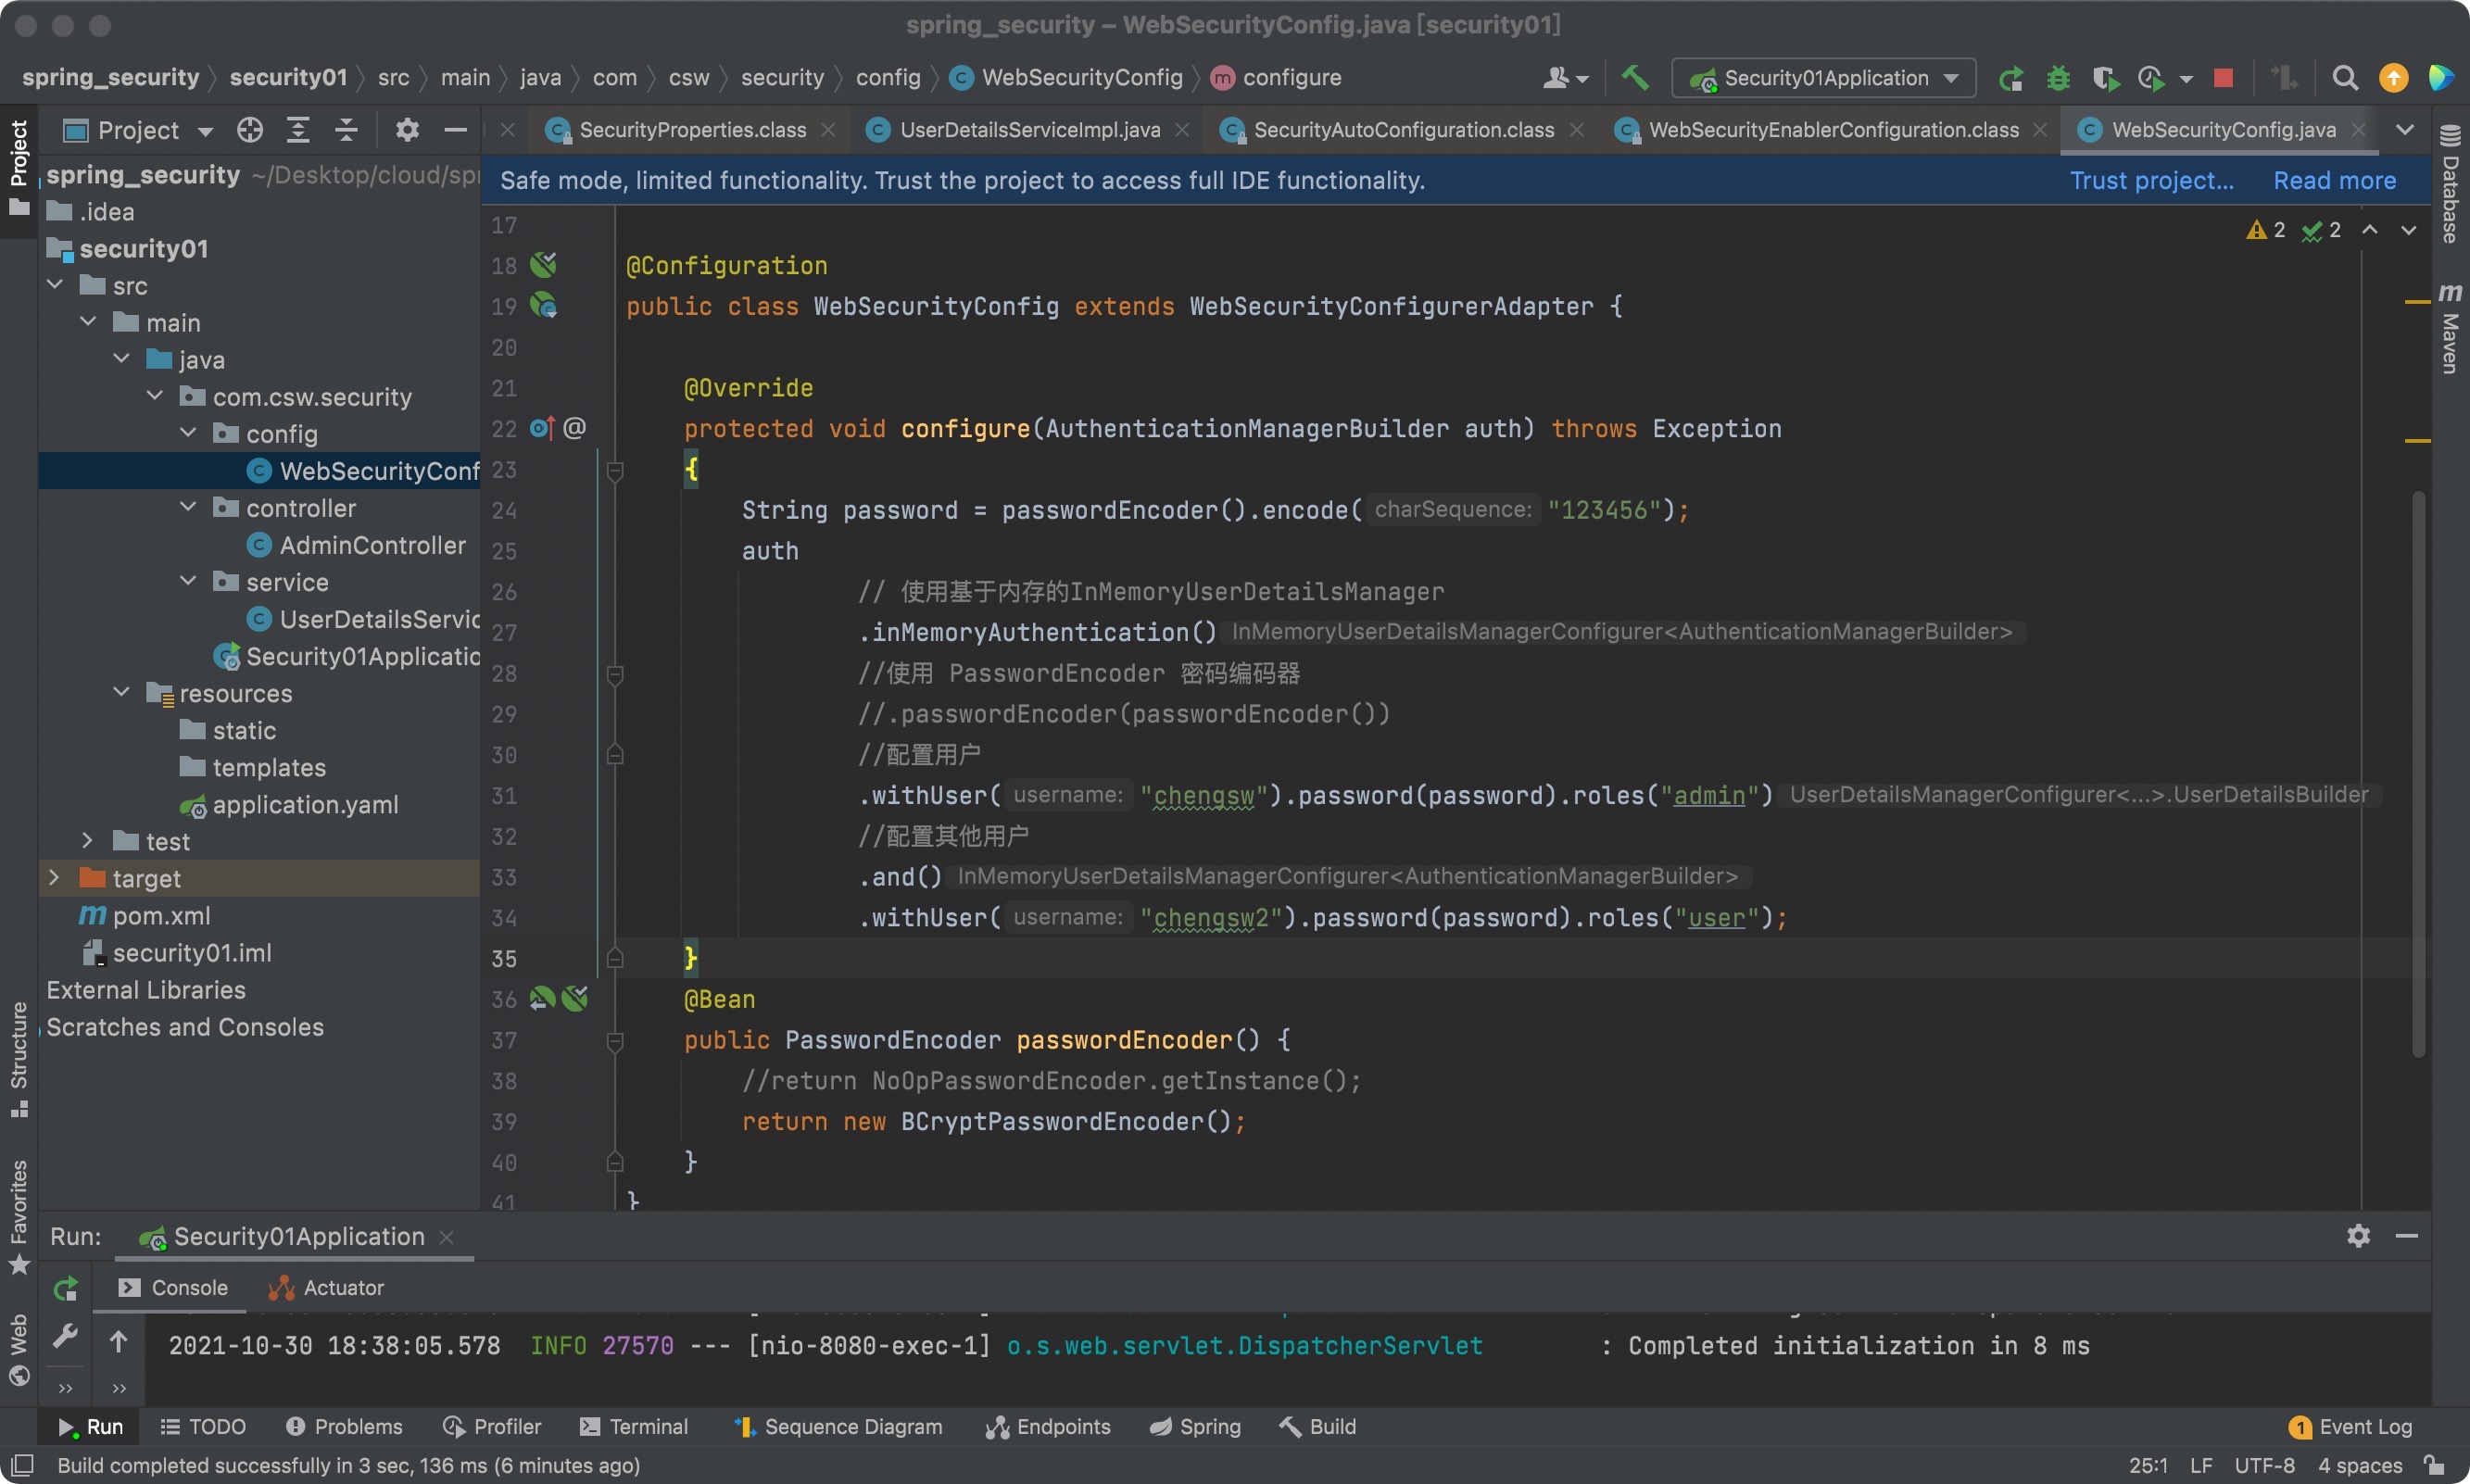Click the Build project hammer icon
Screen dimensions: 2470x1484
click(1635, 78)
